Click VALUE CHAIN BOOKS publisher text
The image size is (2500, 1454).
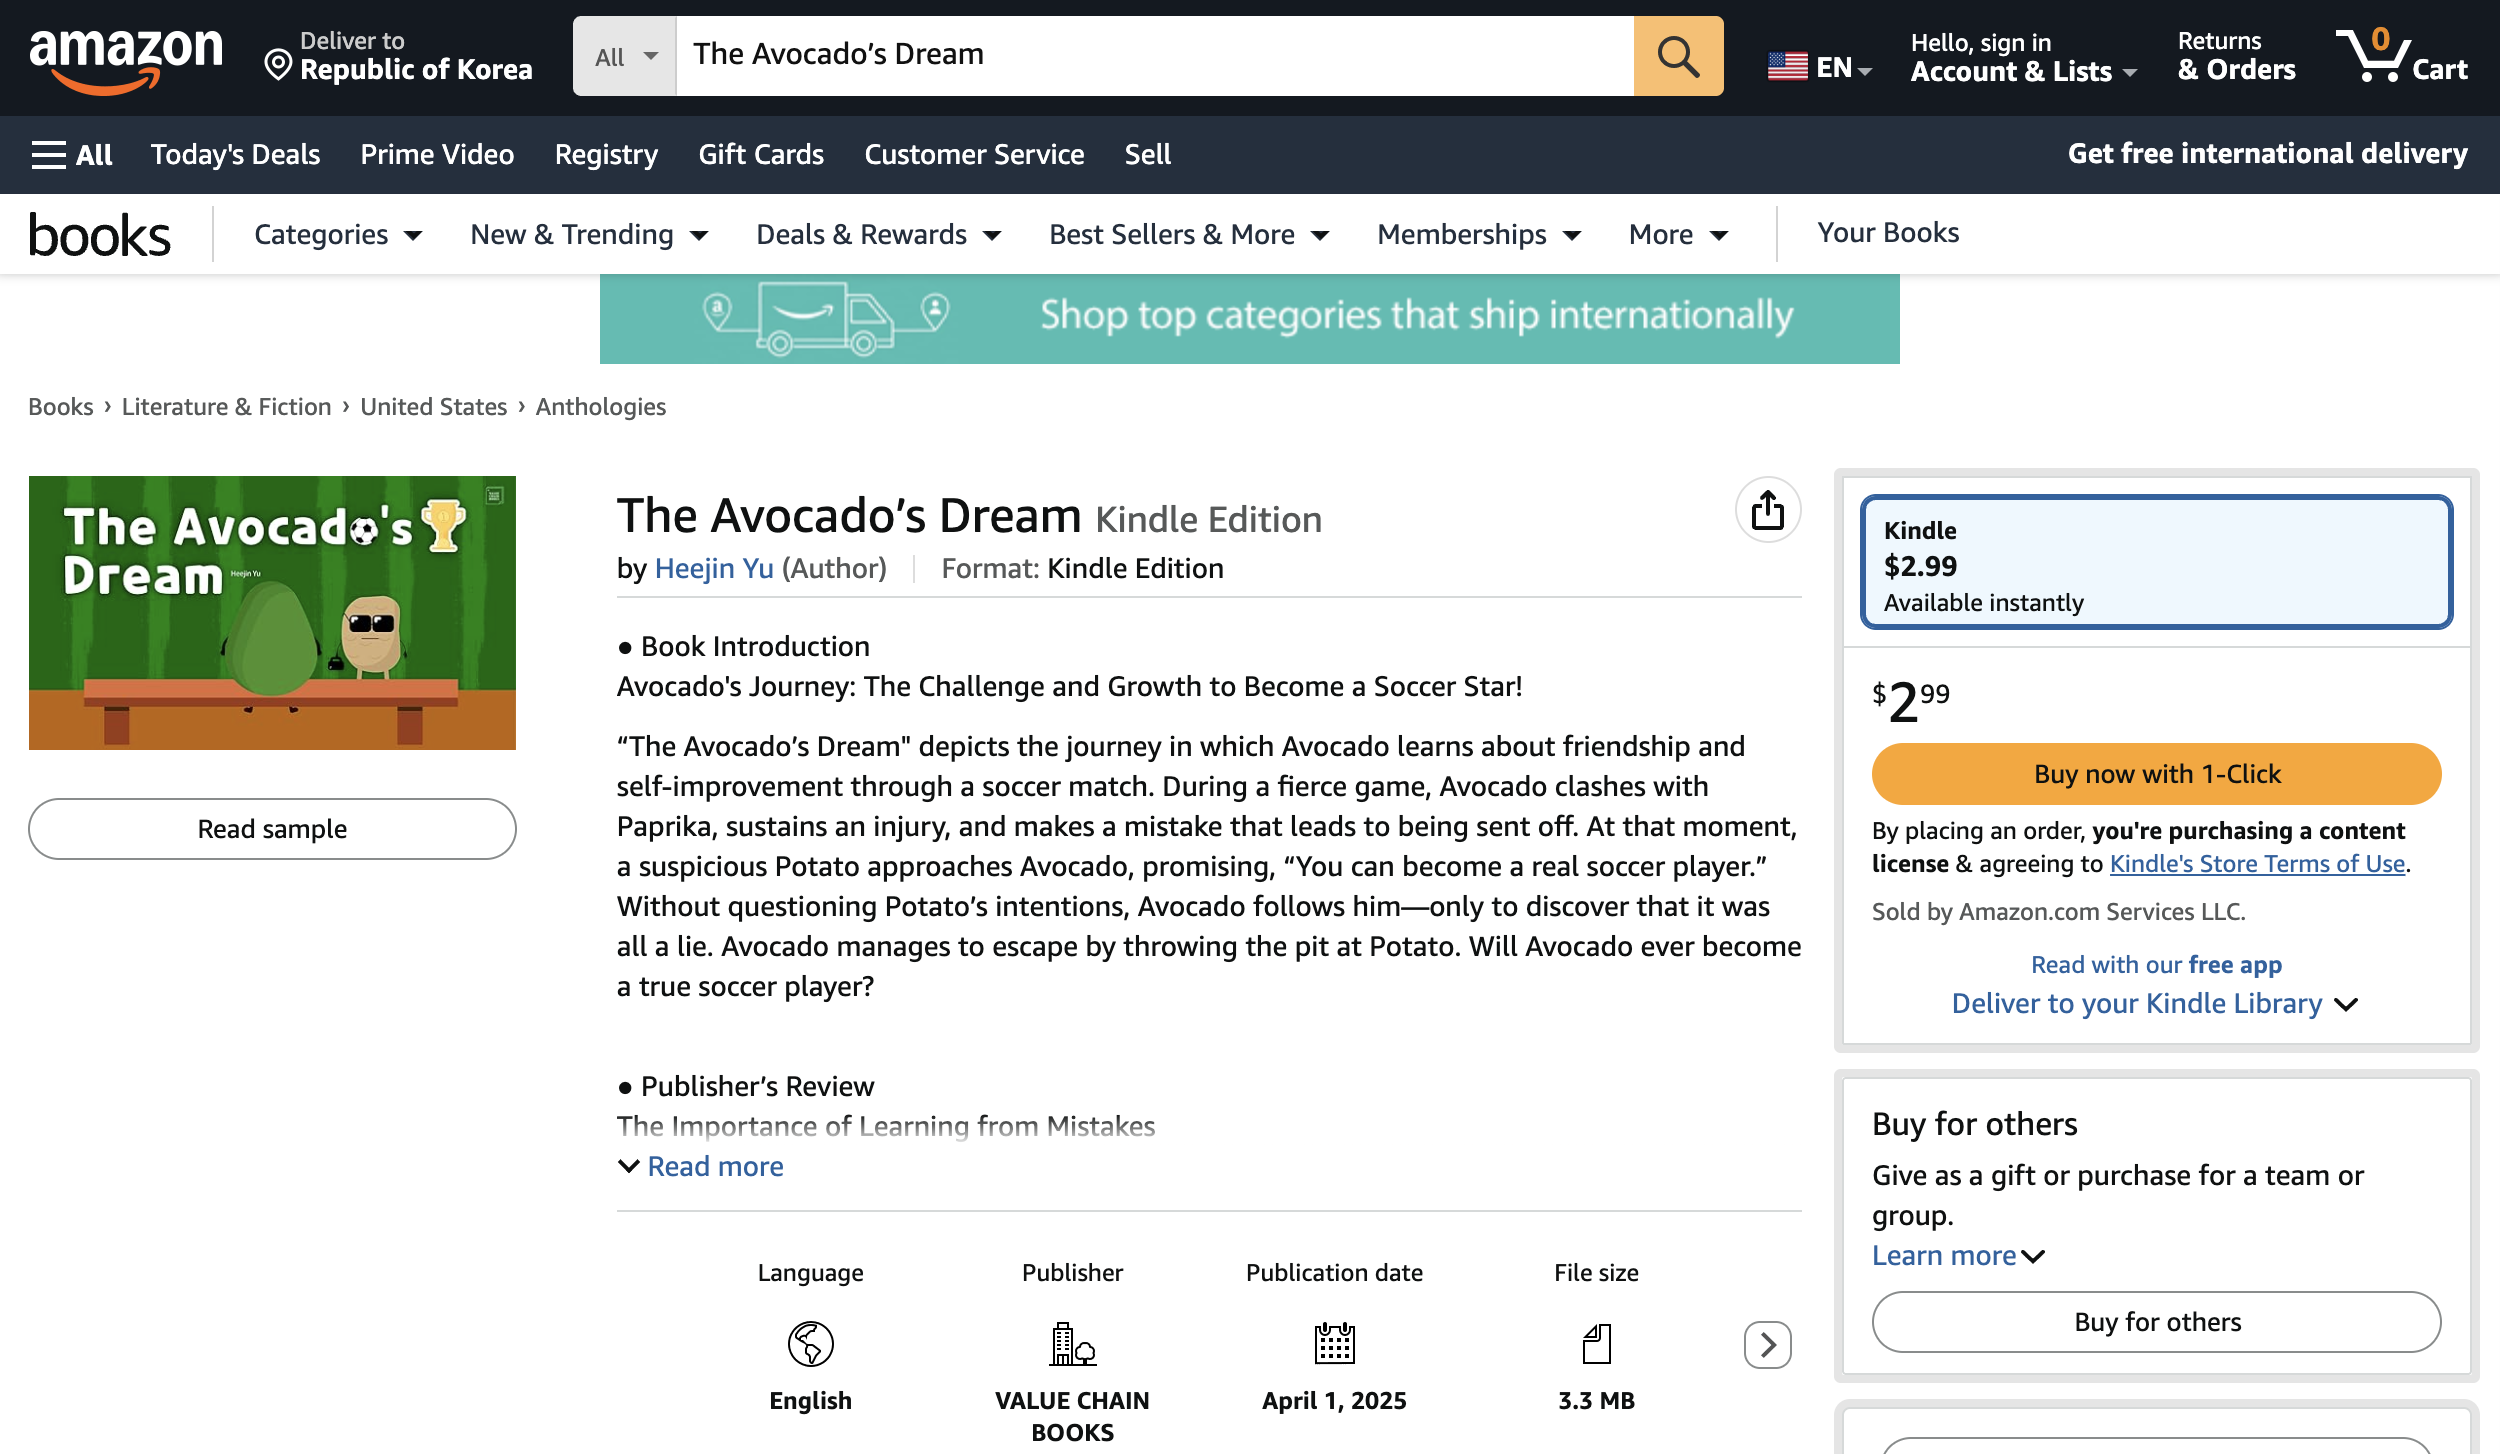[x=1072, y=1416]
